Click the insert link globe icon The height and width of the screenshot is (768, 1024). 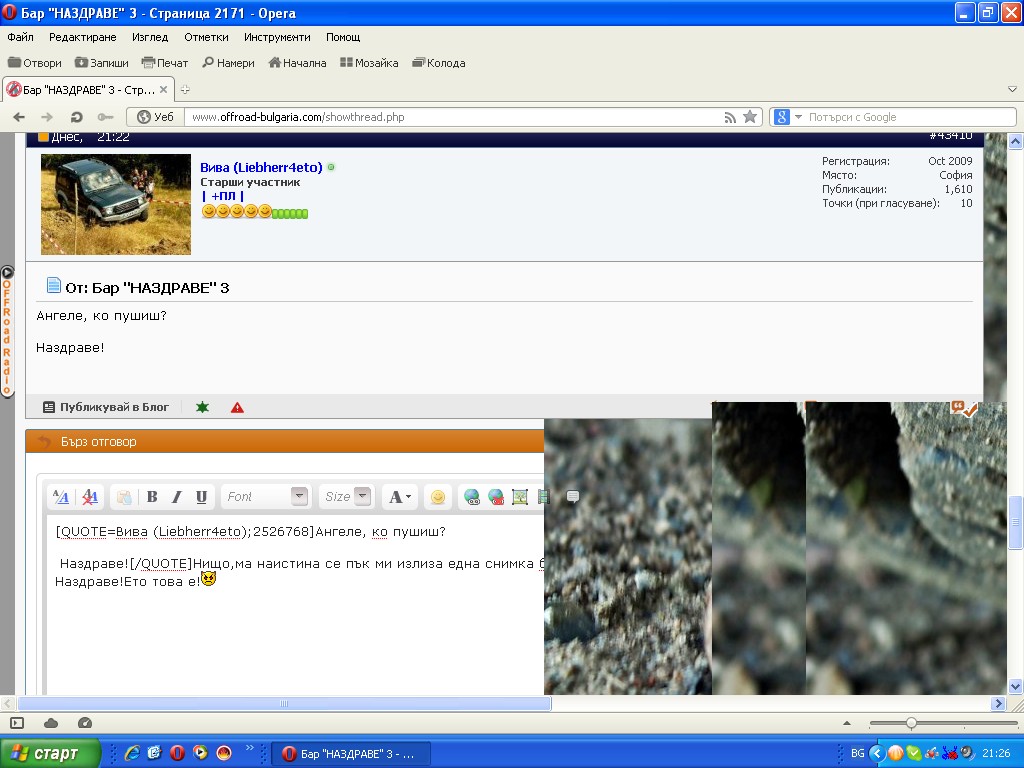pos(472,497)
